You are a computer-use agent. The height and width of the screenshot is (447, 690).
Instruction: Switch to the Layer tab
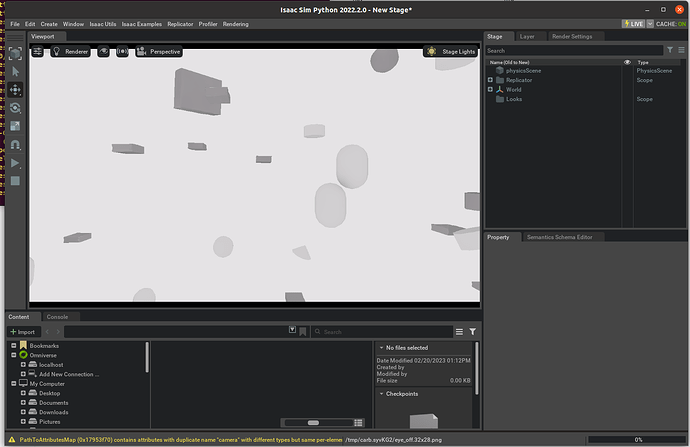[527, 37]
